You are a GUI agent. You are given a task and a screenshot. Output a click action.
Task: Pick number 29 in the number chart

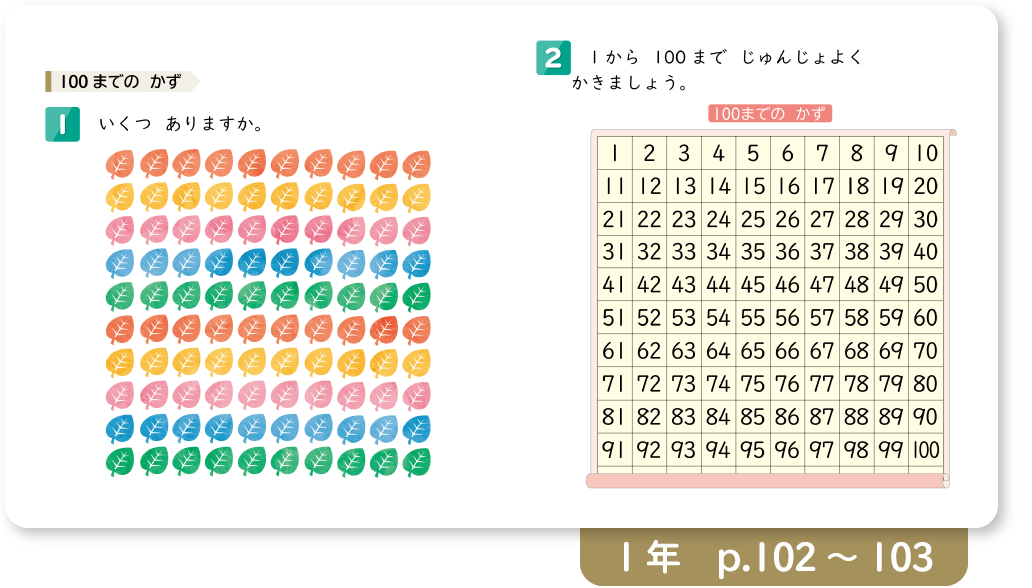(x=890, y=218)
